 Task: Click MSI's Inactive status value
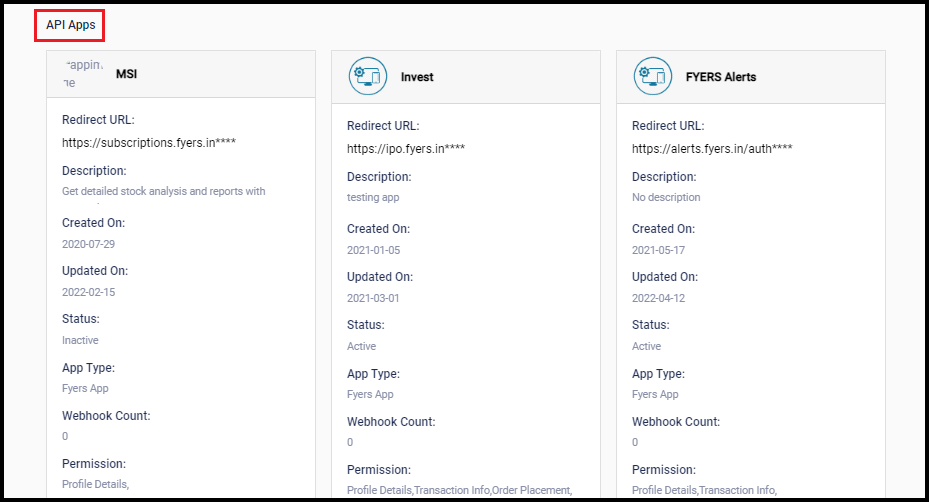80,340
